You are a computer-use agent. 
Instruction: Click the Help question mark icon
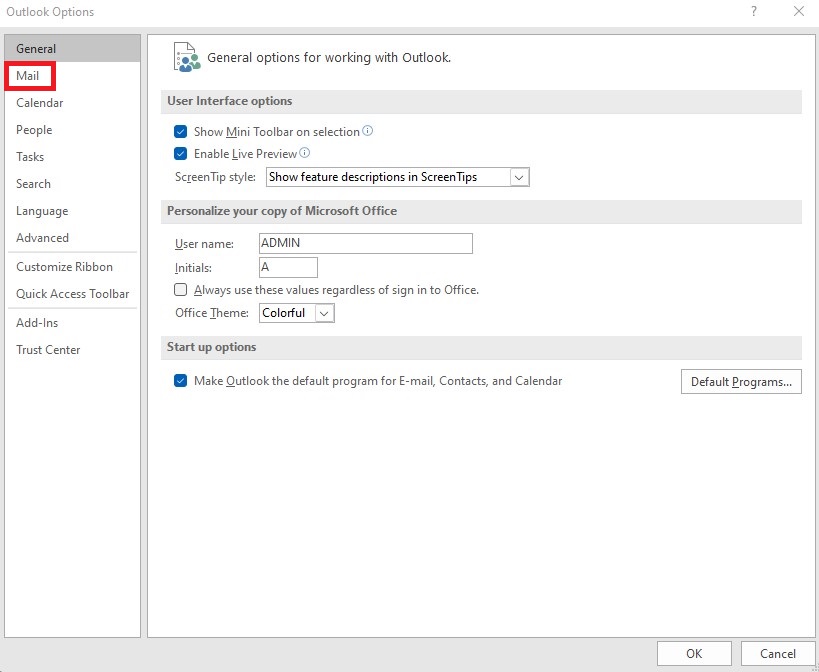pos(753,12)
